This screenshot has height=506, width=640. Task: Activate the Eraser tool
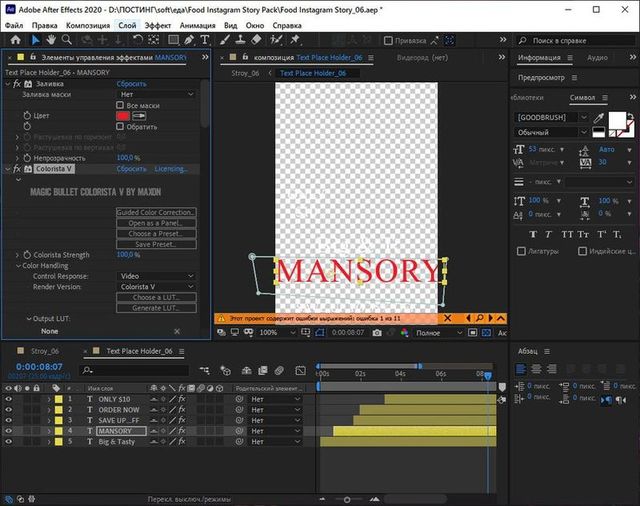point(256,41)
